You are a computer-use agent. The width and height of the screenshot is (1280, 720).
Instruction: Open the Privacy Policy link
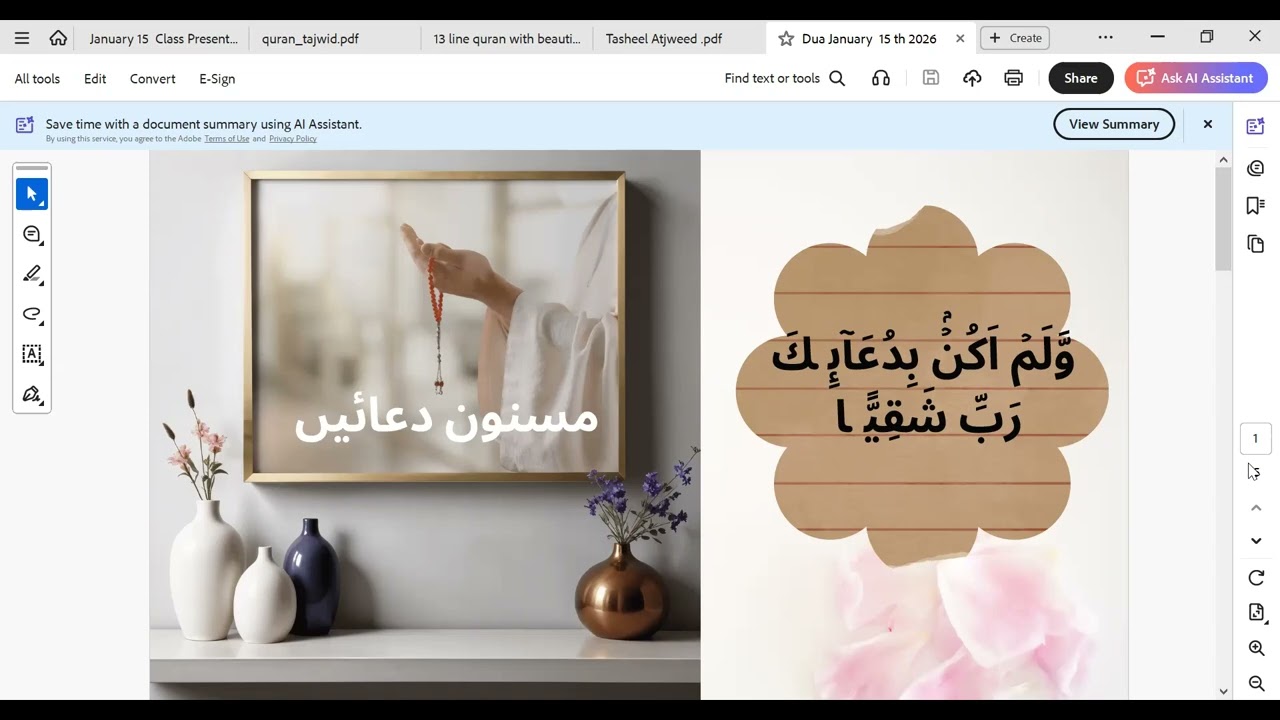pyautogui.click(x=293, y=139)
